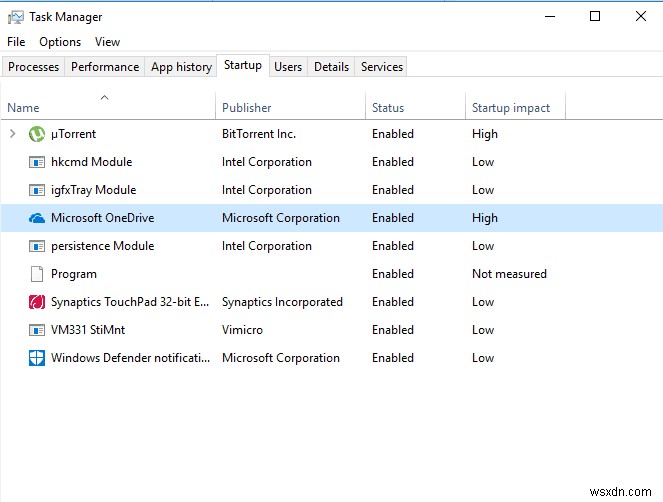Viewport: 663px width, 502px height.
Task: Switch to the Details tab
Action: pyautogui.click(x=332, y=67)
